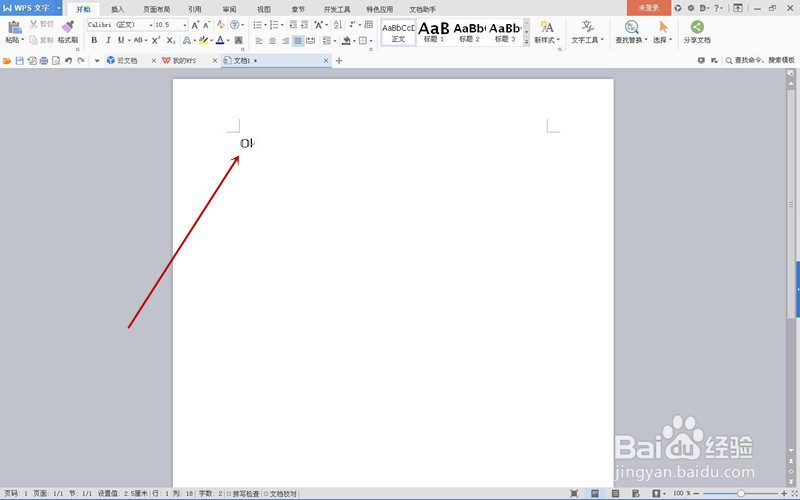The width and height of the screenshot is (800, 500).
Task: Click the open folder icon in quick toolbar
Action: pyautogui.click(x=7, y=61)
